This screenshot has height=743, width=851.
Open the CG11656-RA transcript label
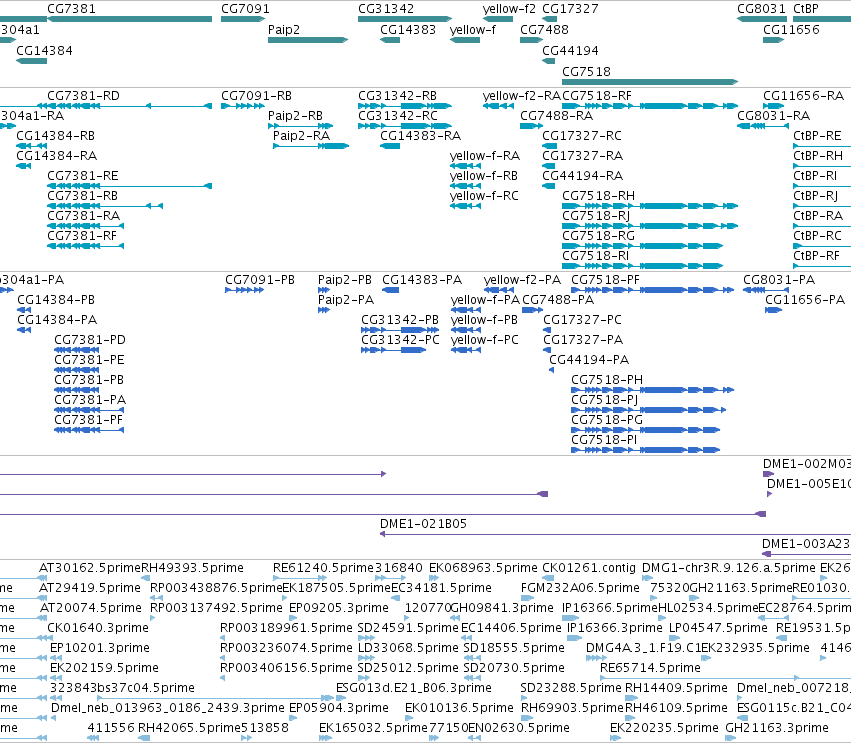(x=803, y=96)
